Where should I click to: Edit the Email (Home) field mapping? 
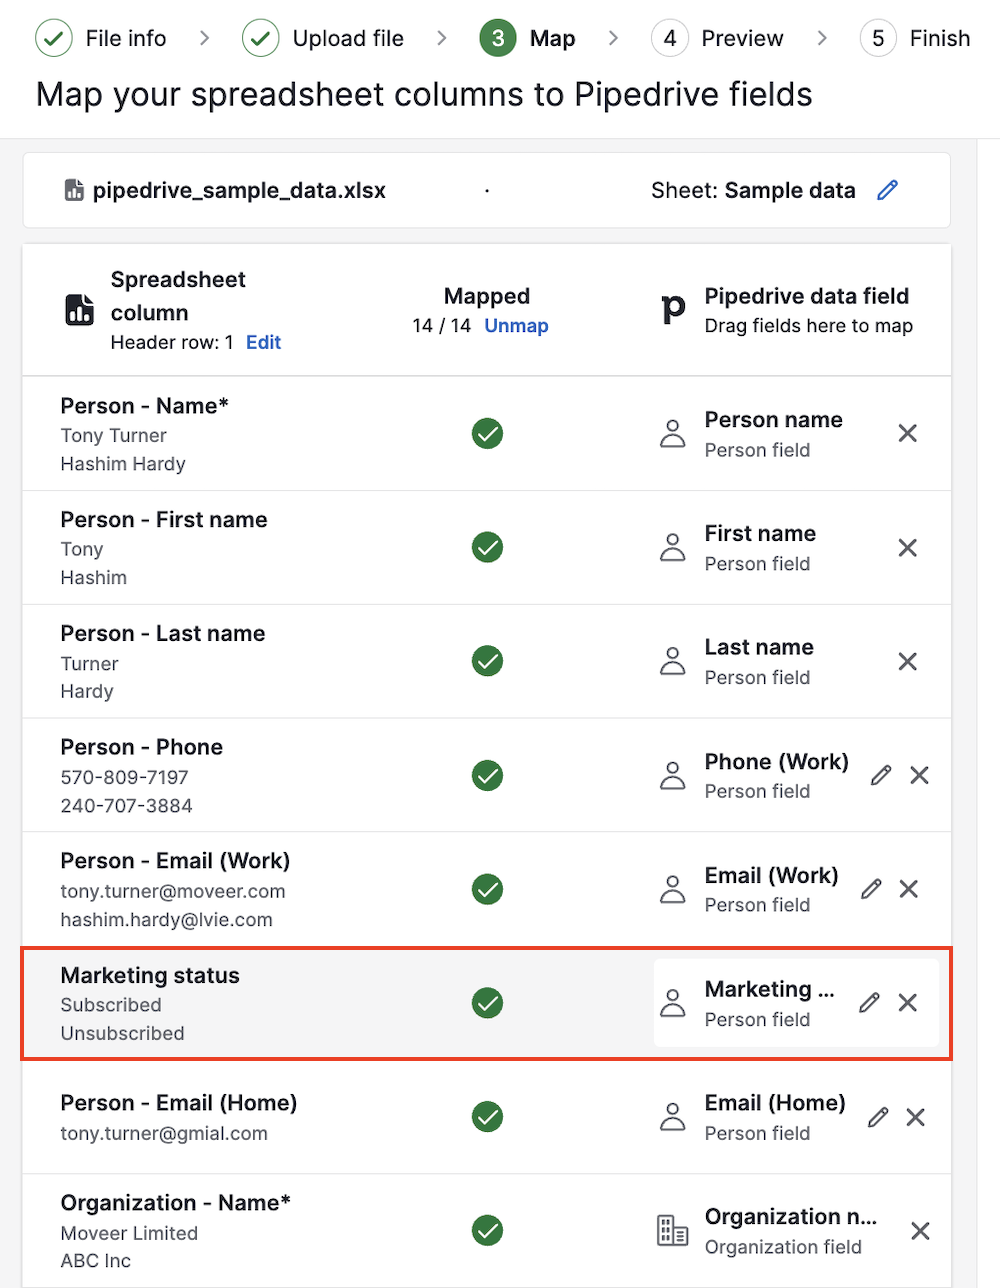[878, 1117]
